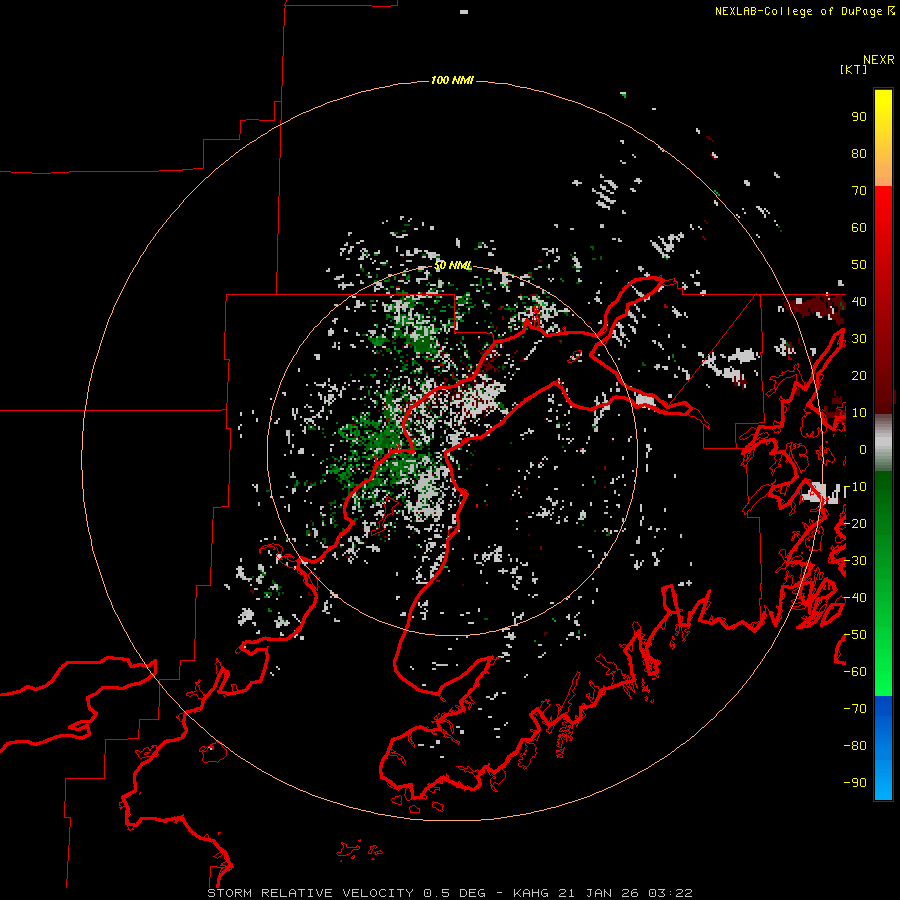
Task: Click the KAHG station identifier in caption
Action: coord(531,893)
